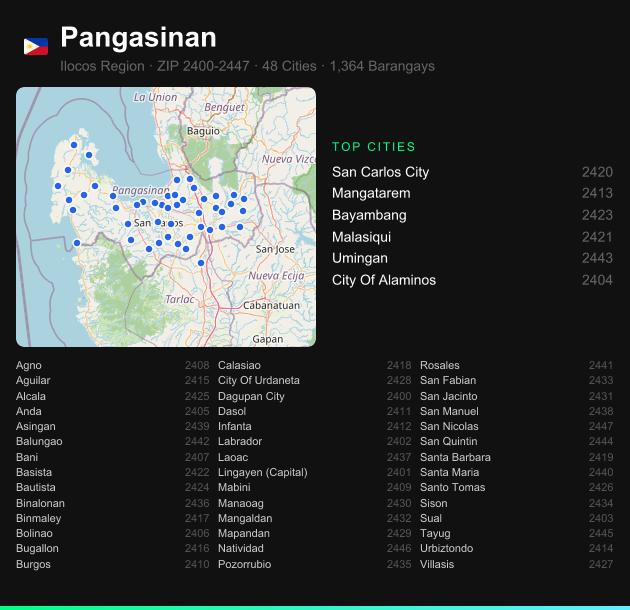
Task: Select Aguilar in the city list
Action: pos(112,380)
